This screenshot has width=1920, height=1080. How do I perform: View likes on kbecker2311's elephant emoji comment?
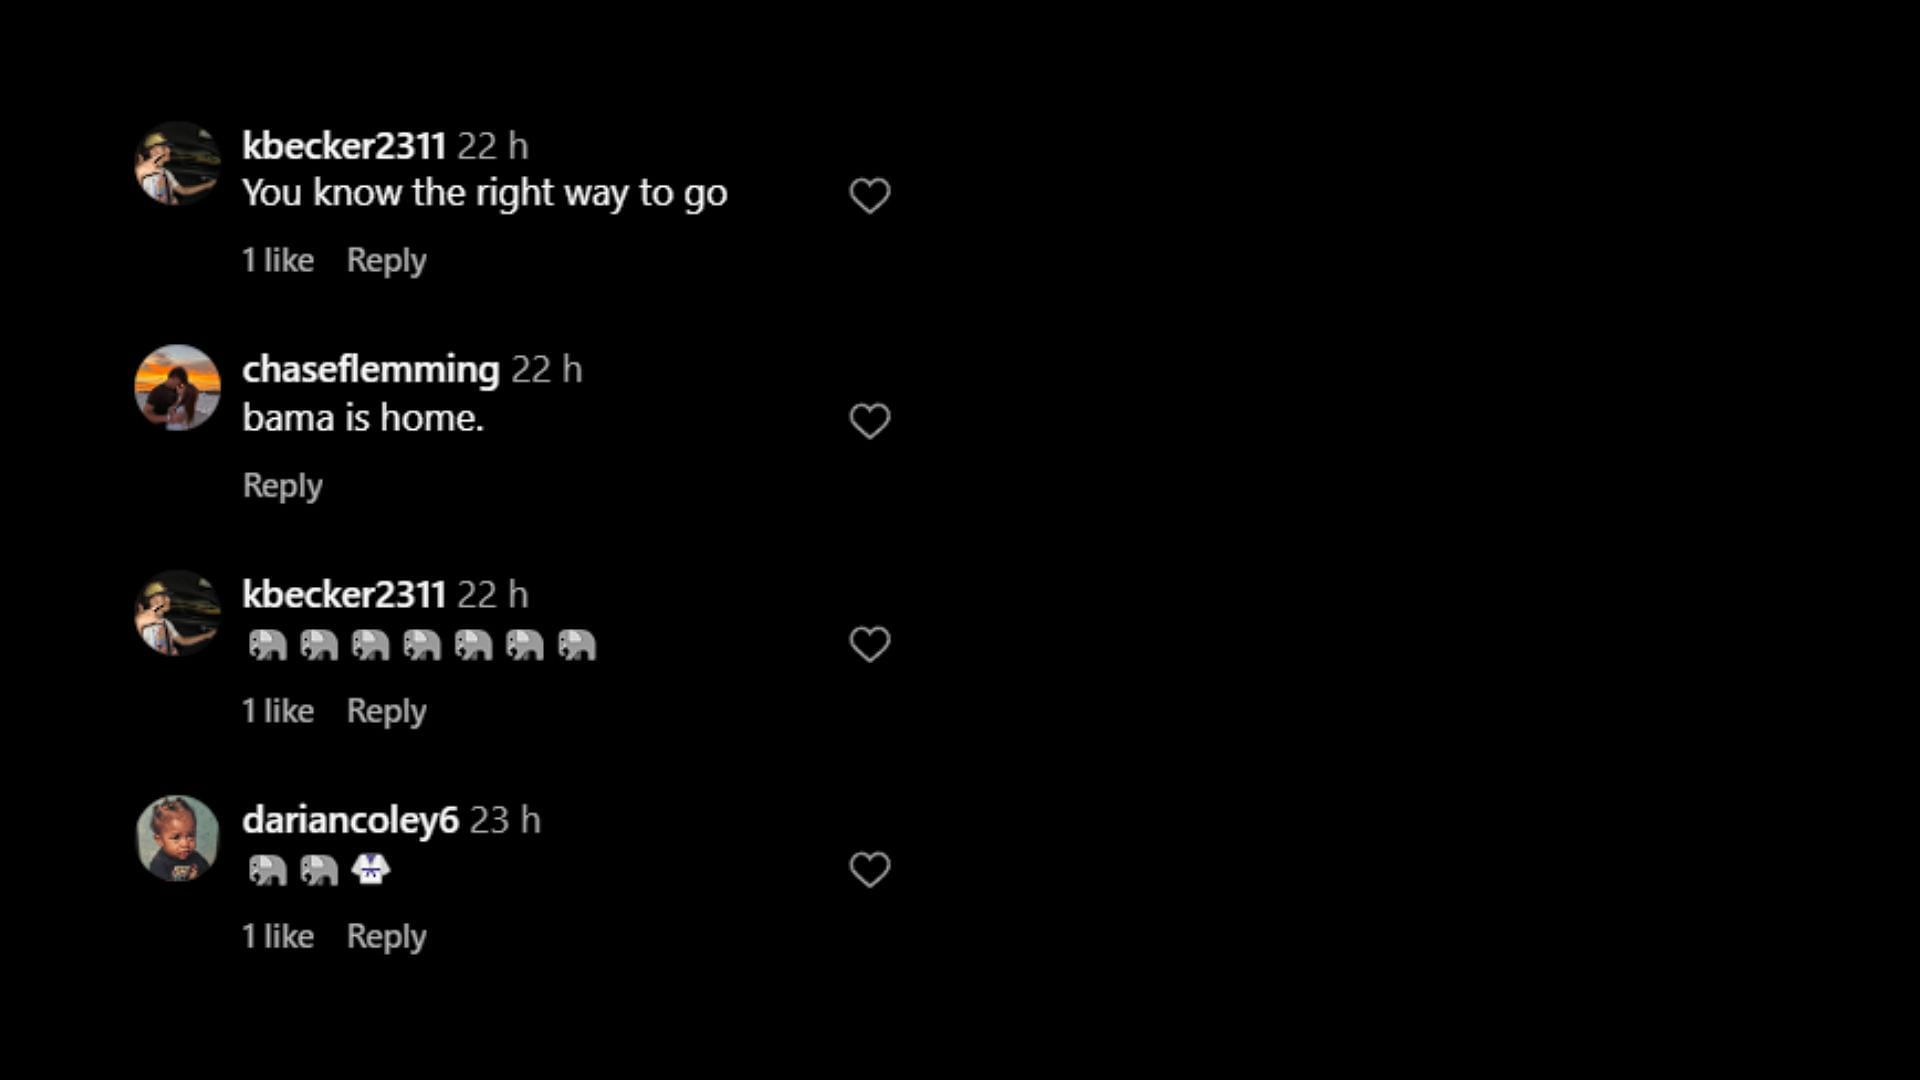coord(278,711)
